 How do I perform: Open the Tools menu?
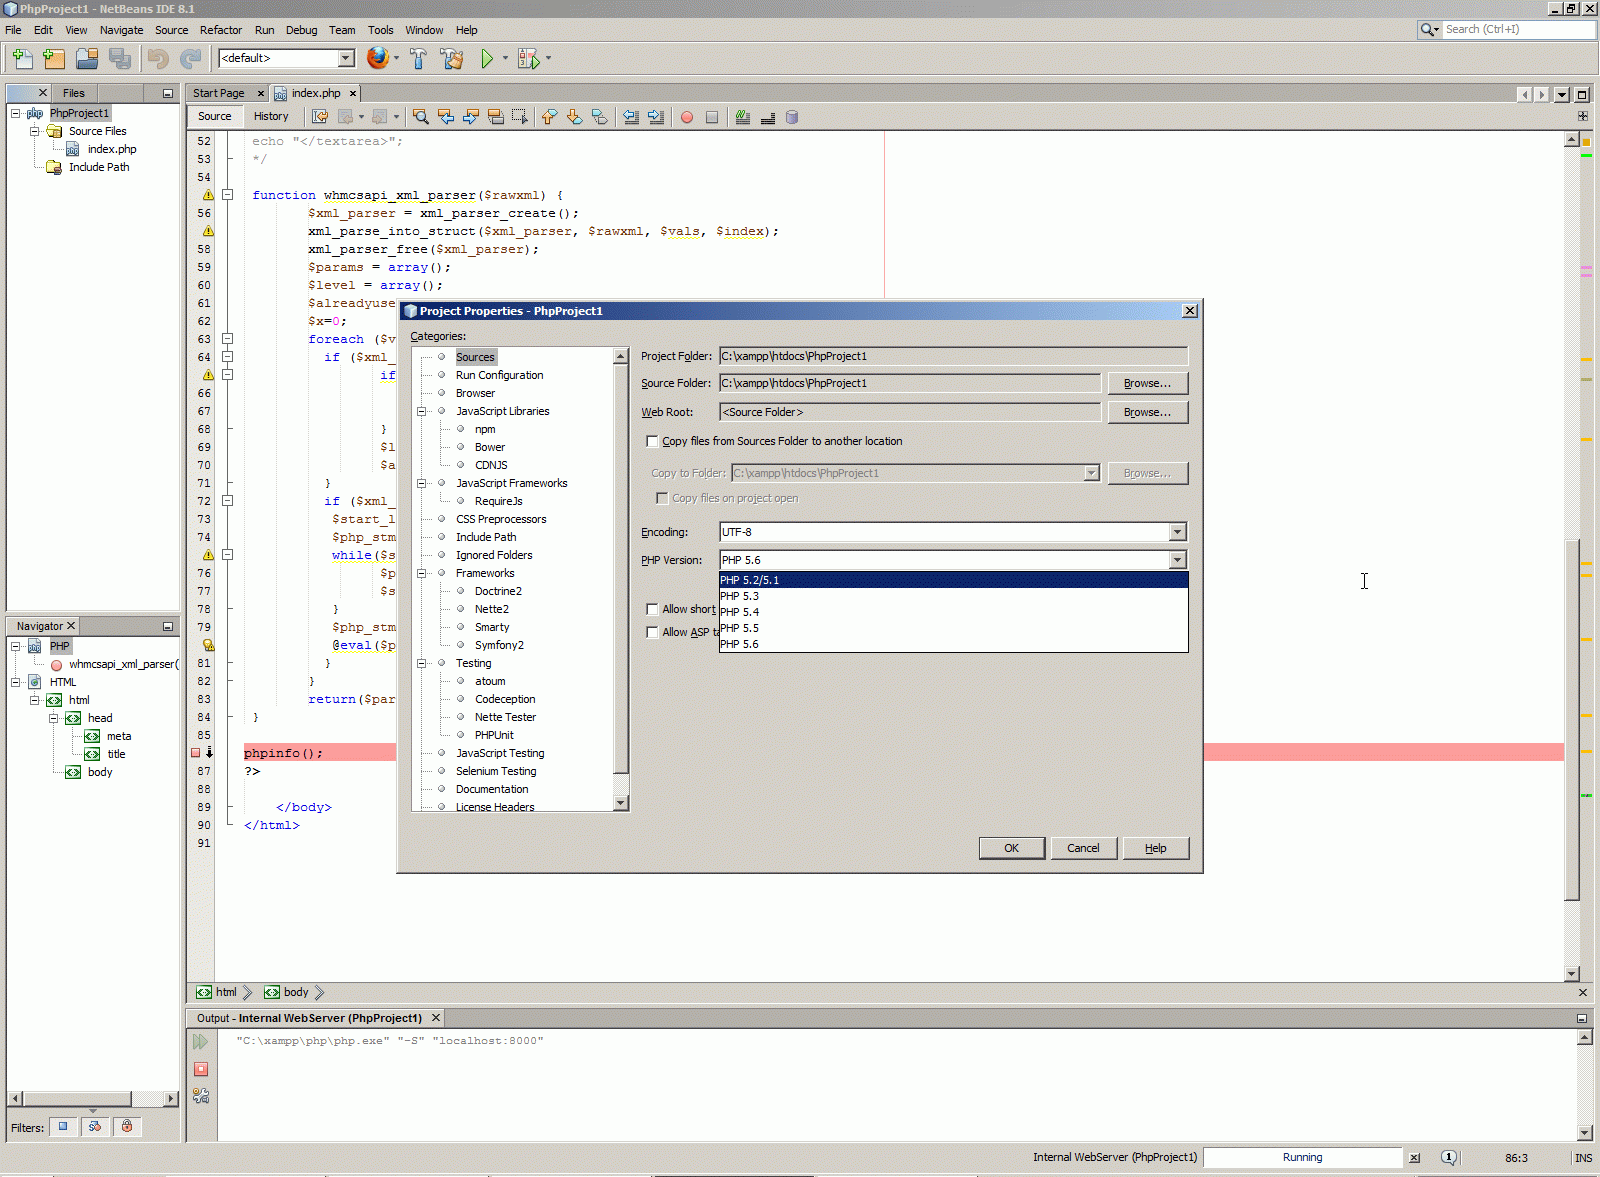pyautogui.click(x=380, y=30)
